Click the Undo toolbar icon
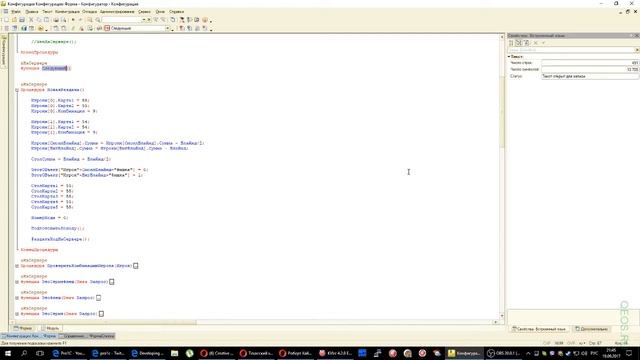The image size is (640, 360). (73, 20)
